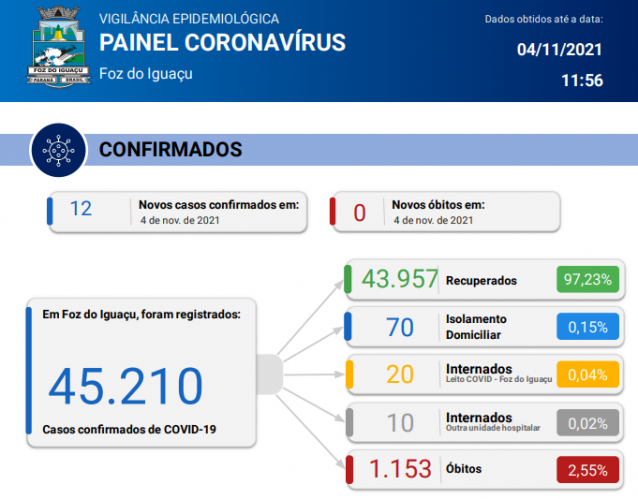Click the hospitalized count 20
This screenshot has width=638, height=499.
point(400,374)
